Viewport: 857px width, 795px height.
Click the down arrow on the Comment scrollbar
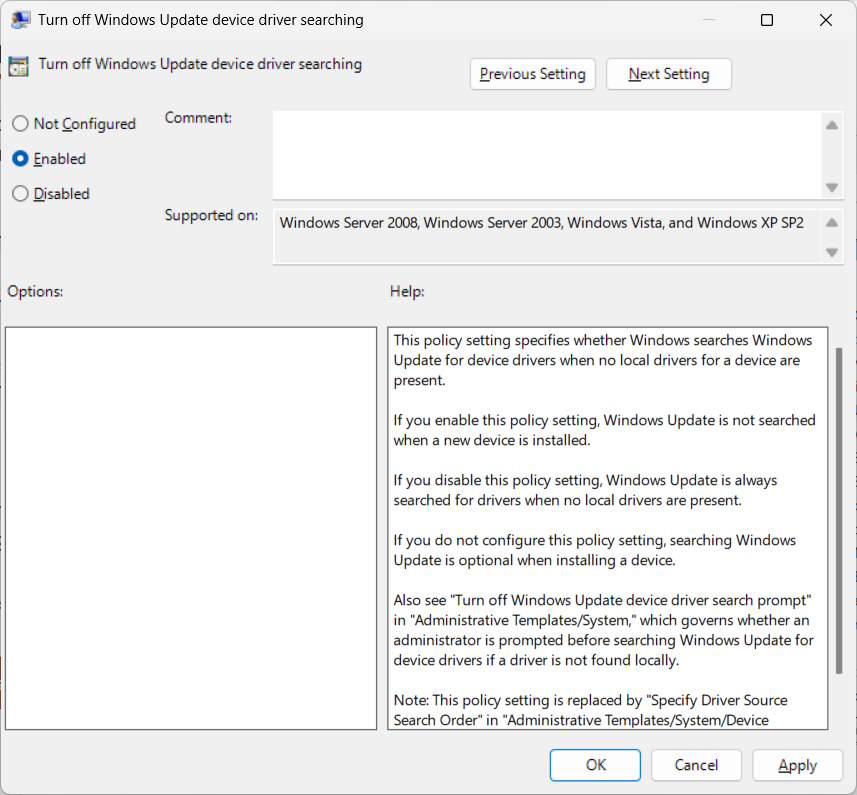point(831,186)
